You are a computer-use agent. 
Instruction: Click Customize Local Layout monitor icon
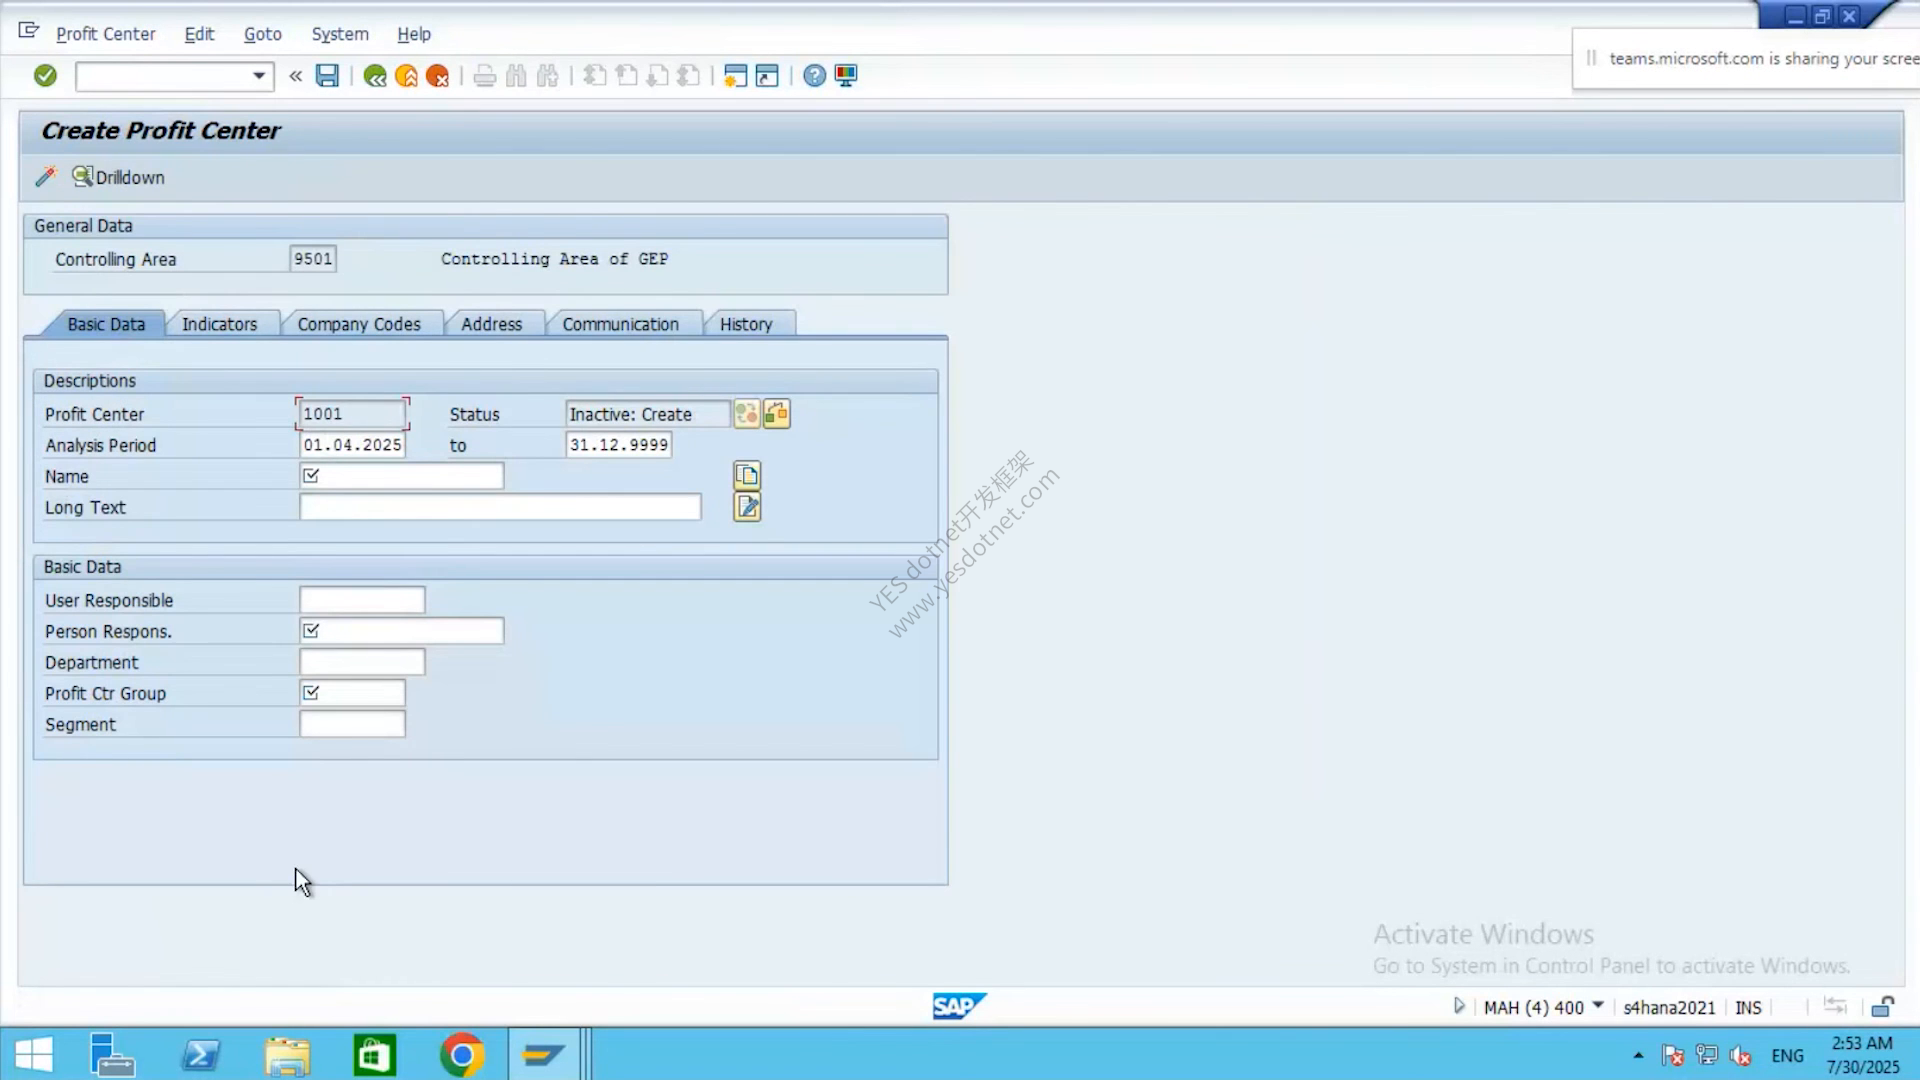click(846, 76)
